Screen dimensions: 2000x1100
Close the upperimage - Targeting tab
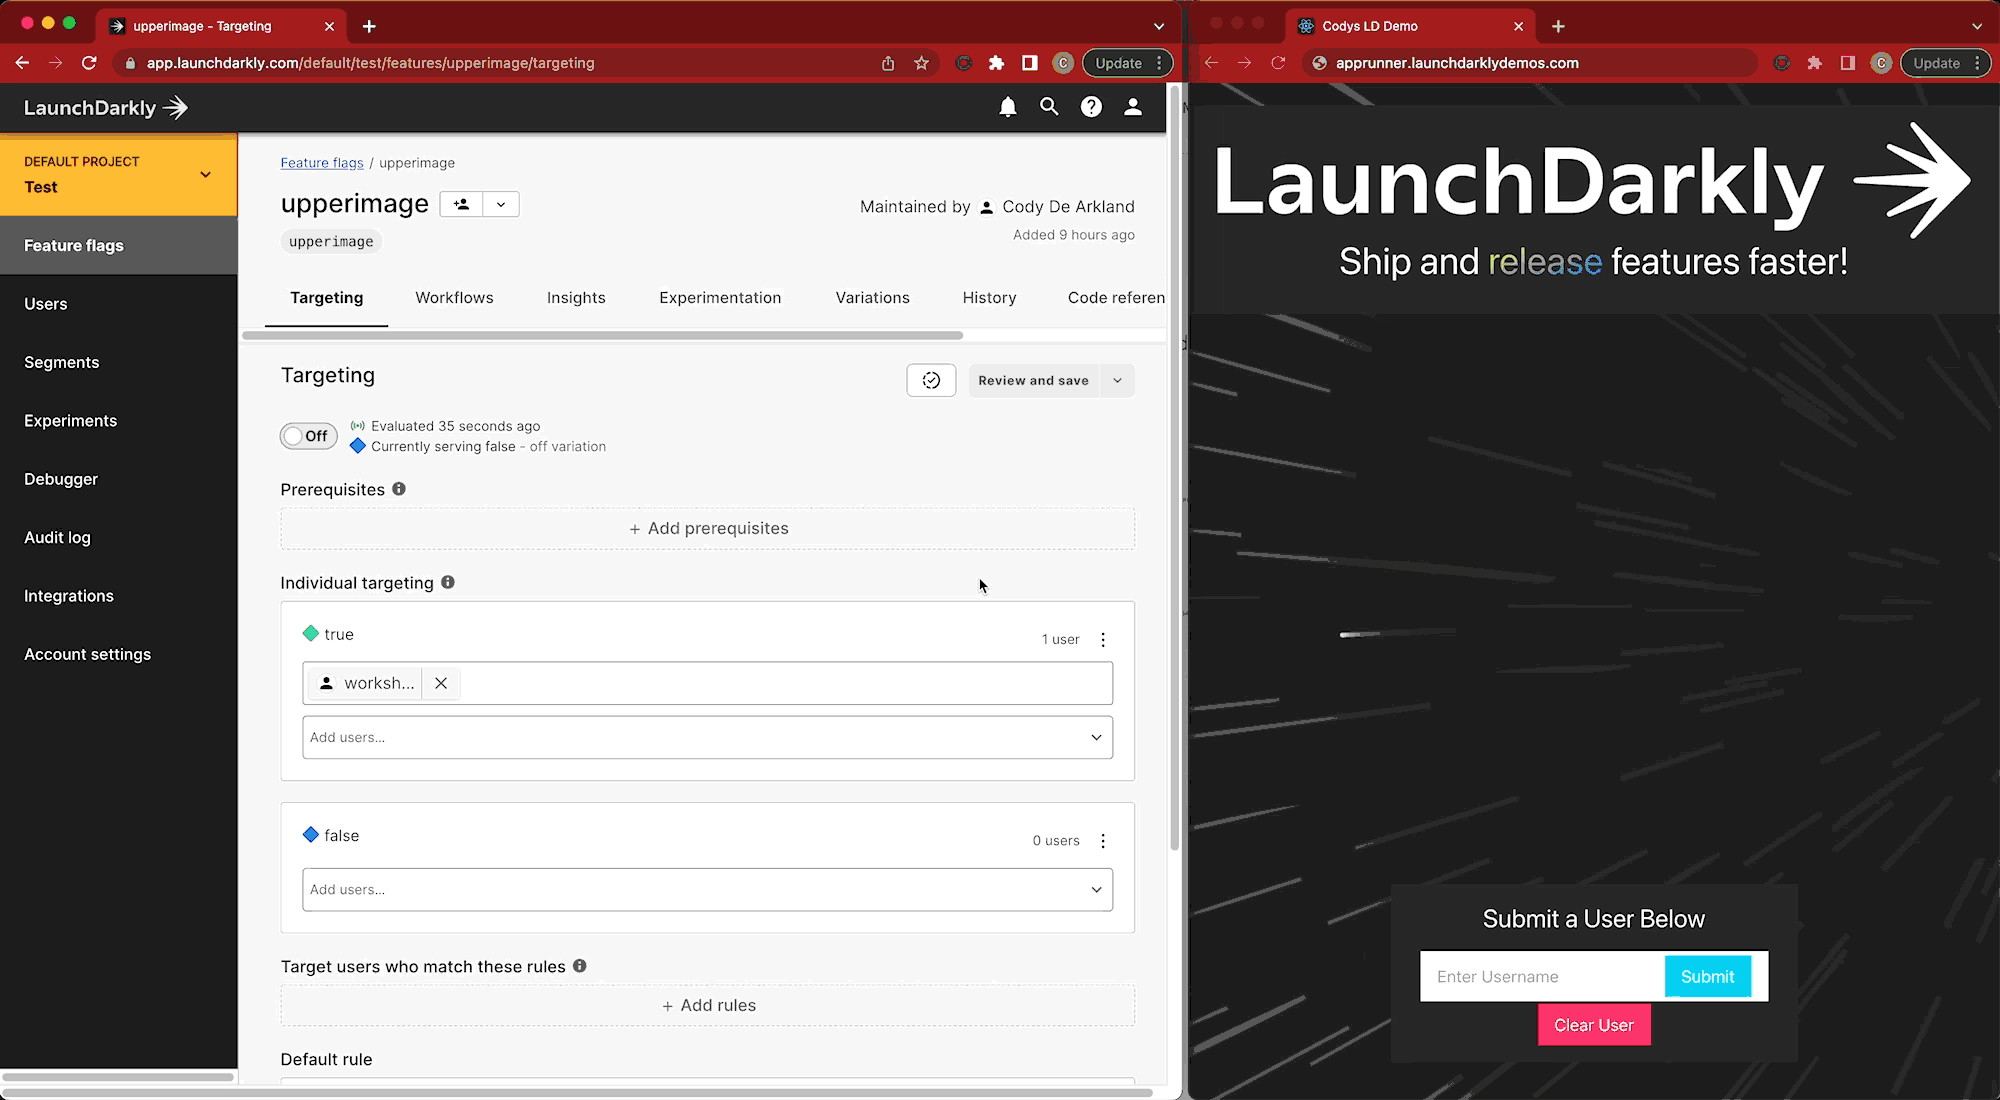coord(329,26)
